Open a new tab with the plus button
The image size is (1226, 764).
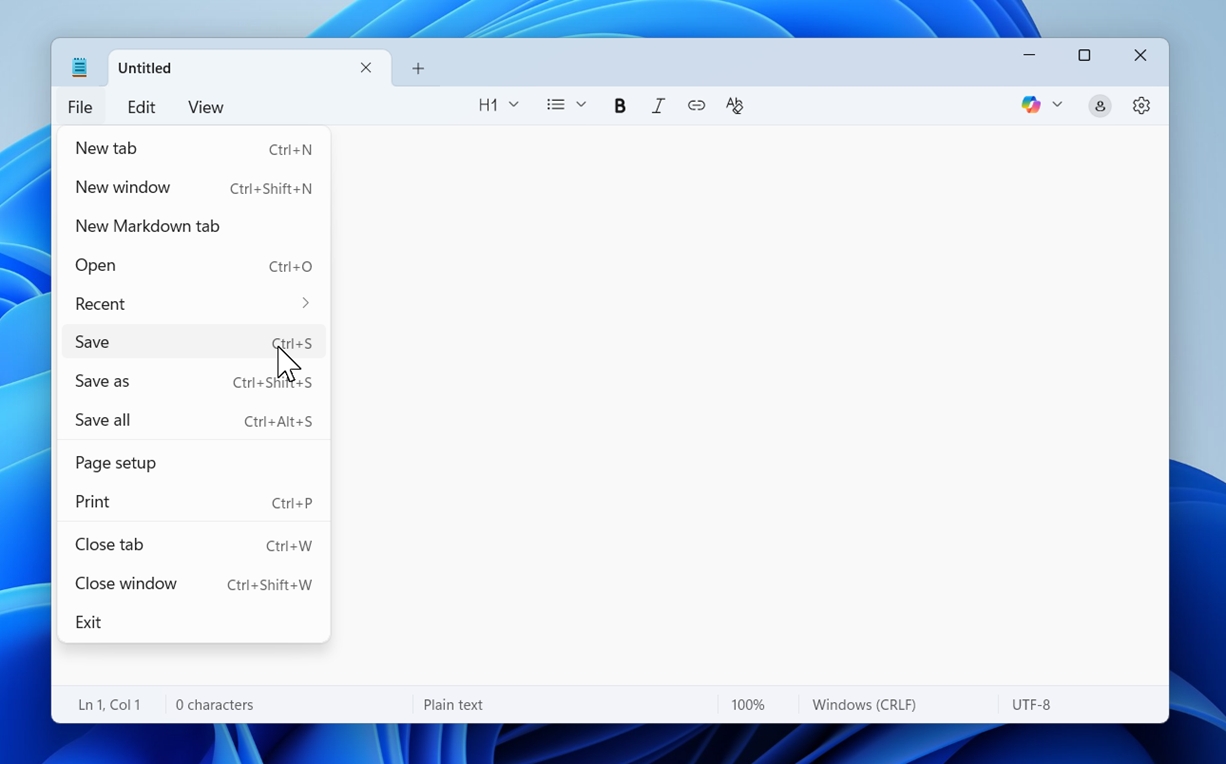pos(417,67)
